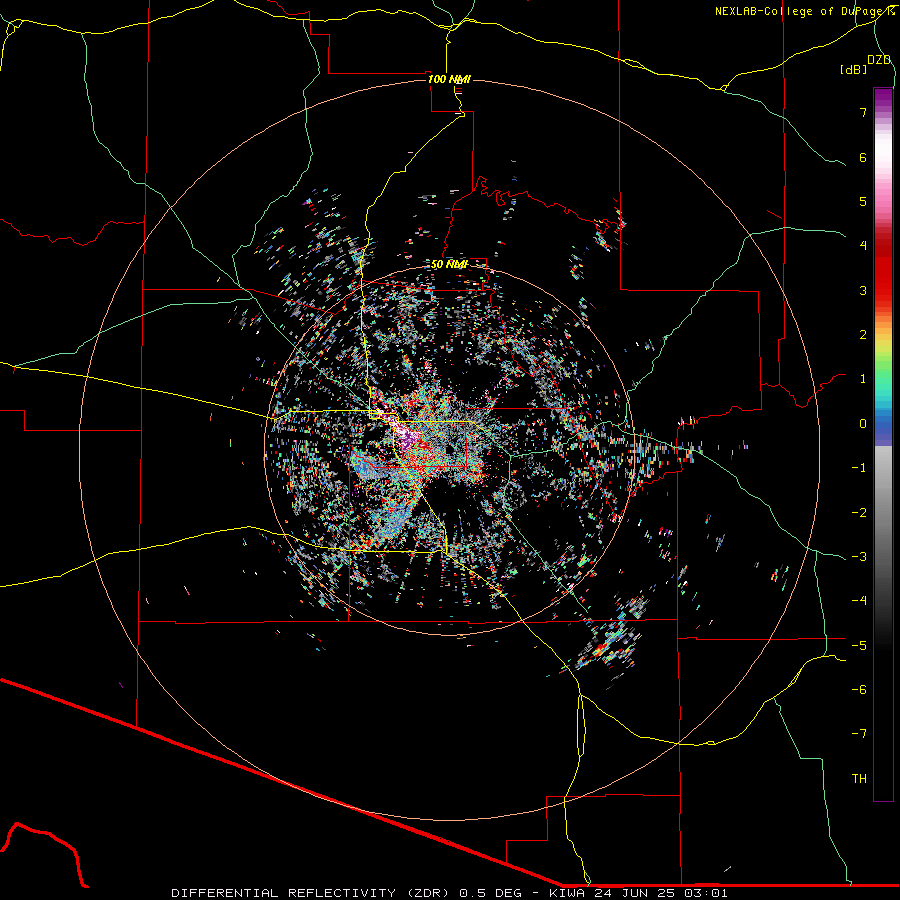Select the -3 value on the scale
This screenshot has height=900, width=900.
(x=859, y=557)
